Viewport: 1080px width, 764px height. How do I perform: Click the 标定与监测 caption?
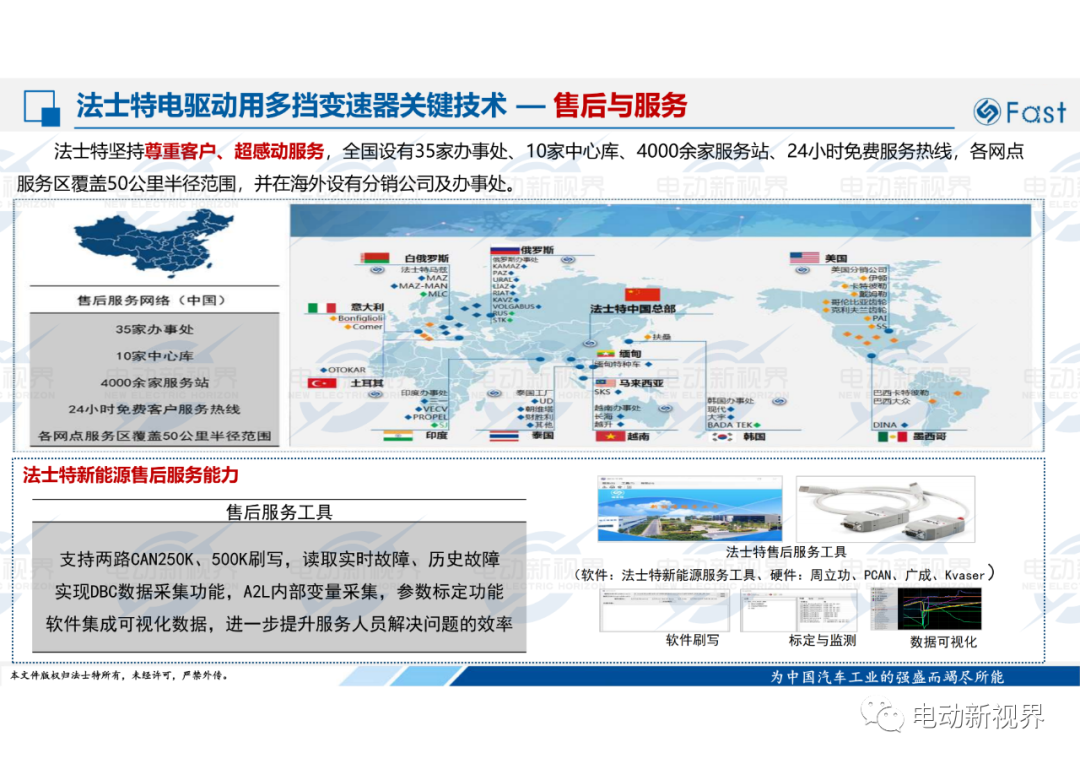[822, 641]
